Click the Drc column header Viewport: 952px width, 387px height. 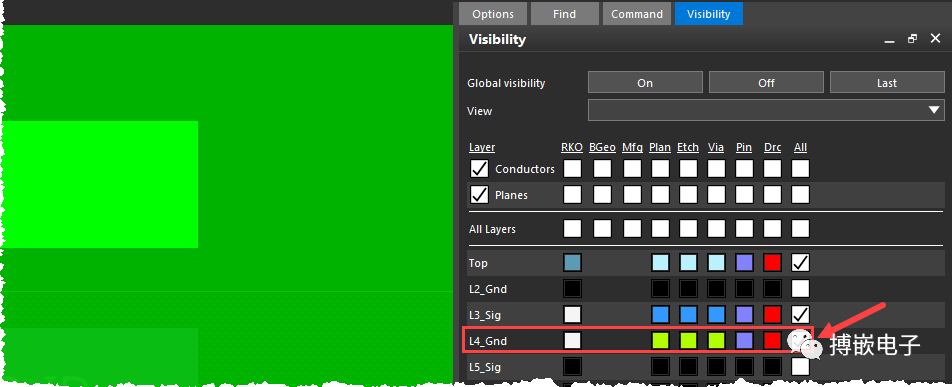tap(772, 147)
